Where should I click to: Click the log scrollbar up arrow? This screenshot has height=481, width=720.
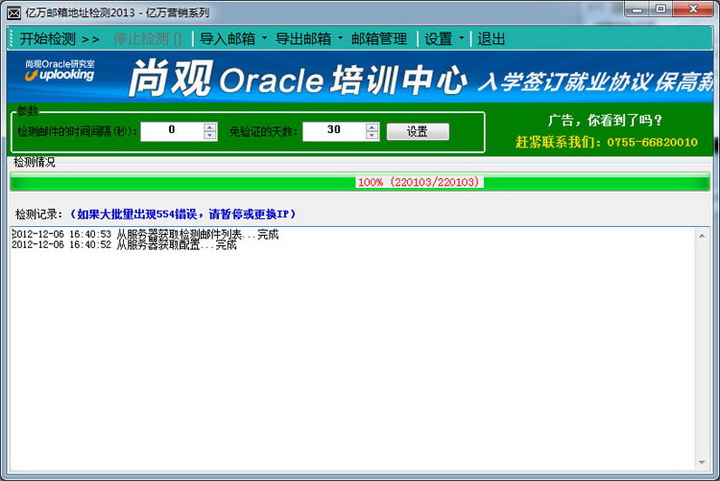tap(702, 236)
